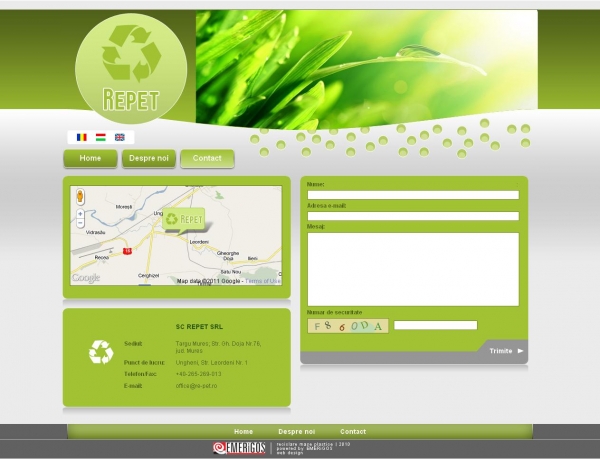Click the Repet marker bubble on map
Image resolution: width=600 pixels, height=459 pixels.
pos(184,220)
